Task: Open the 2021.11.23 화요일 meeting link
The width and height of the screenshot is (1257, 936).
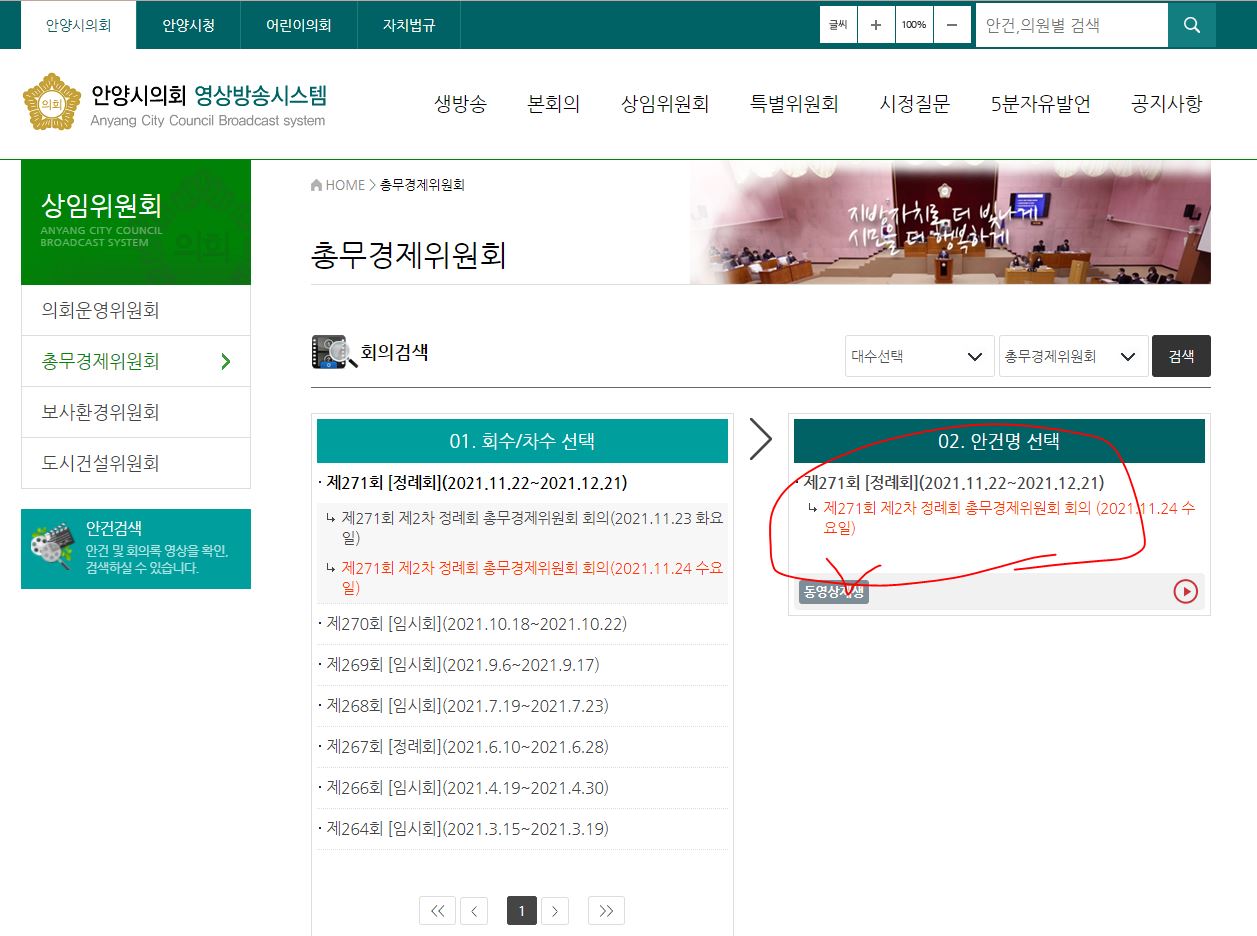Action: tap(531, 527)
